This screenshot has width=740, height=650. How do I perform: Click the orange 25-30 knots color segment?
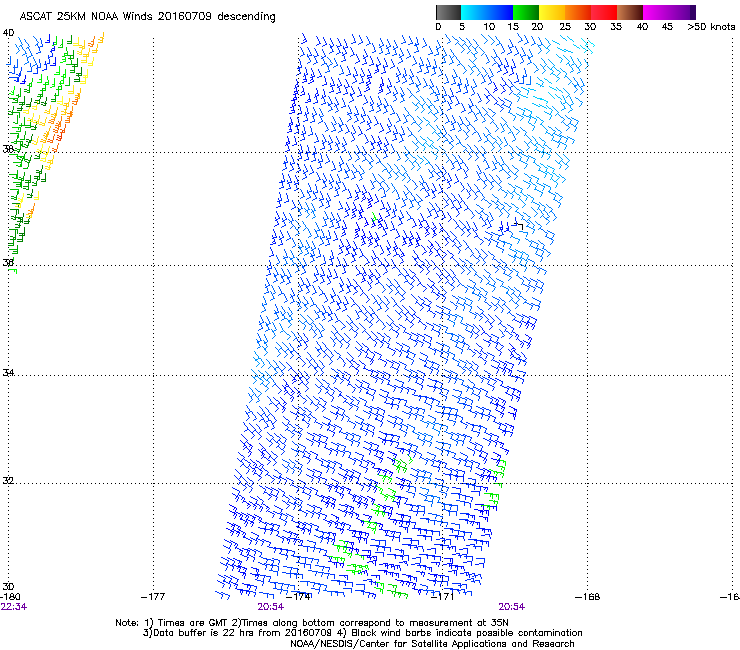pyautogui.click(x=578, y=12)
